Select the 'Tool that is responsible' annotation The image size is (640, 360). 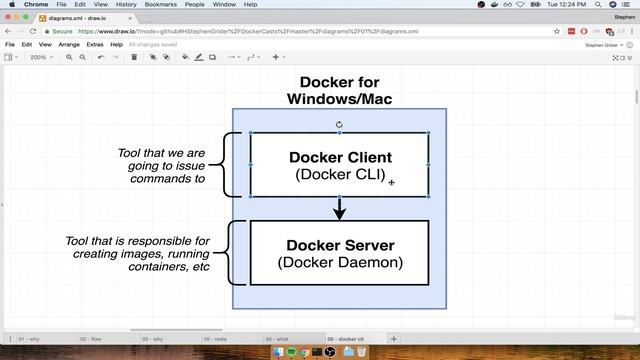coord(138,253)
